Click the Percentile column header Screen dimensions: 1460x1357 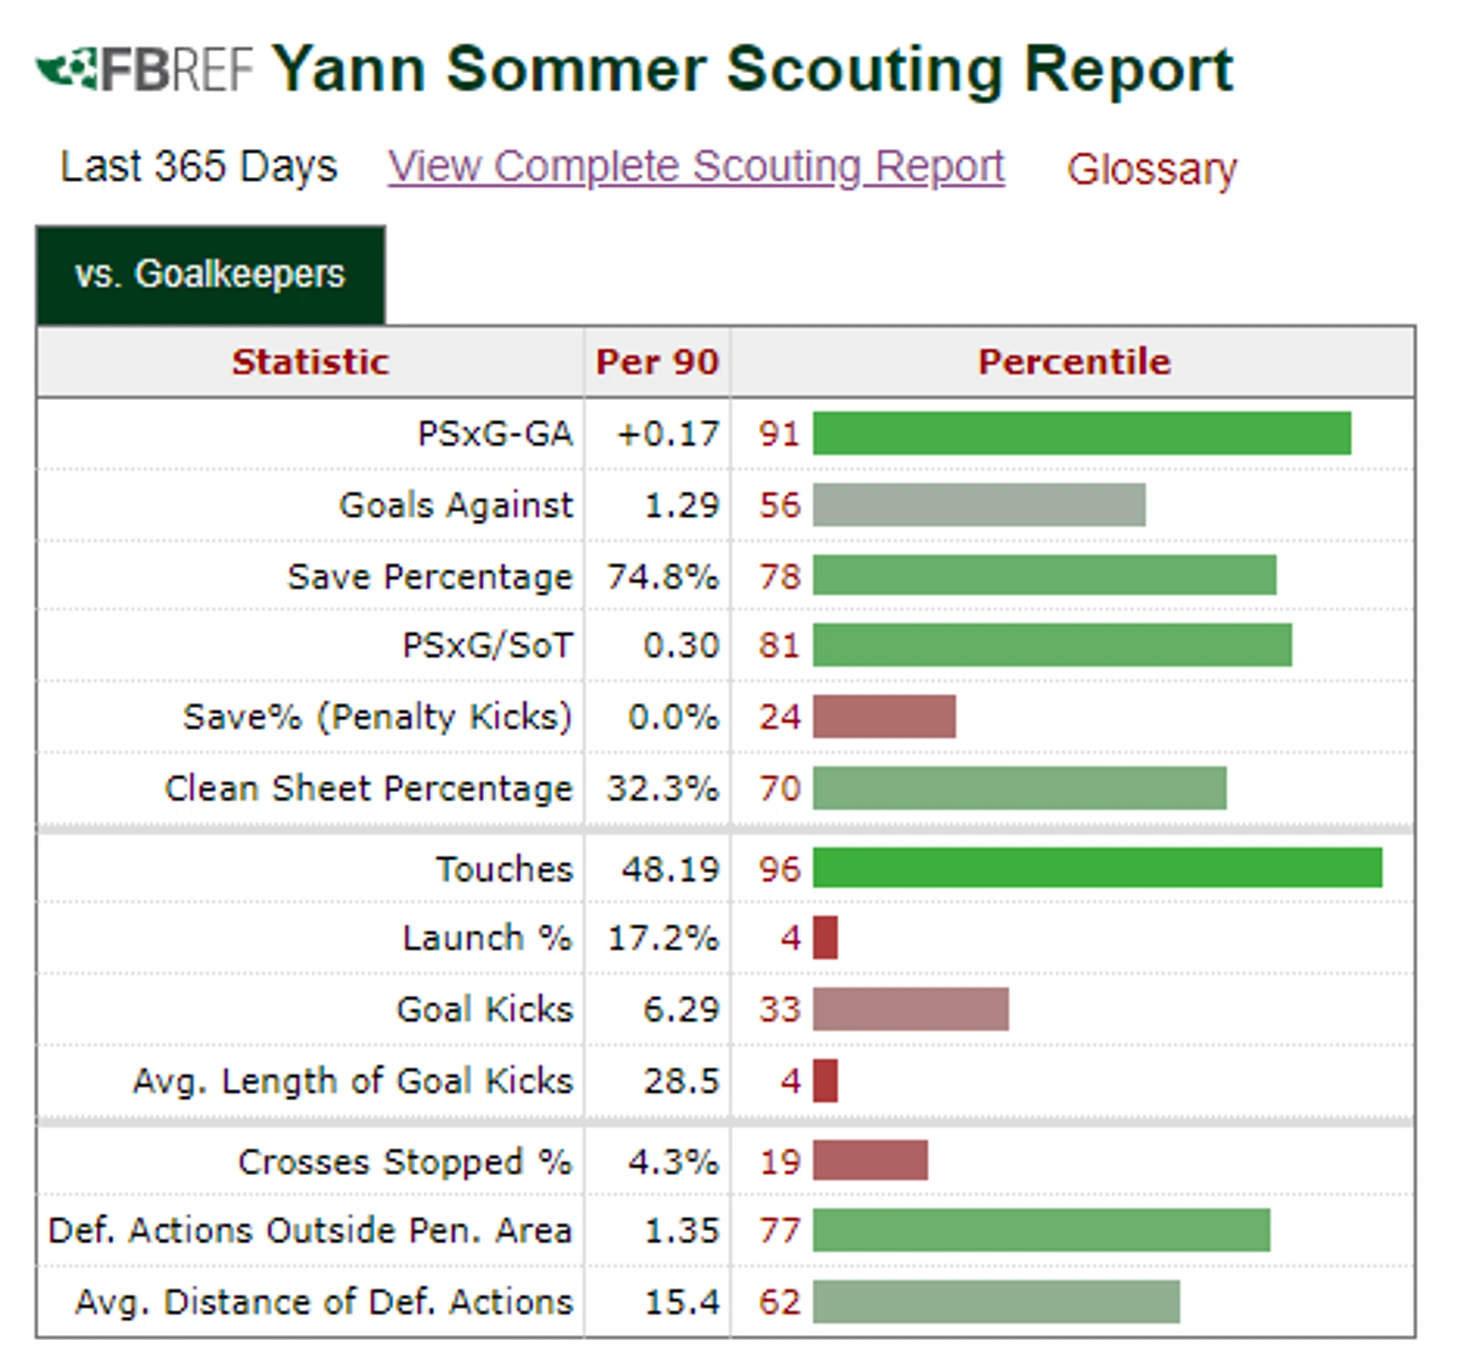(1073, 362)
